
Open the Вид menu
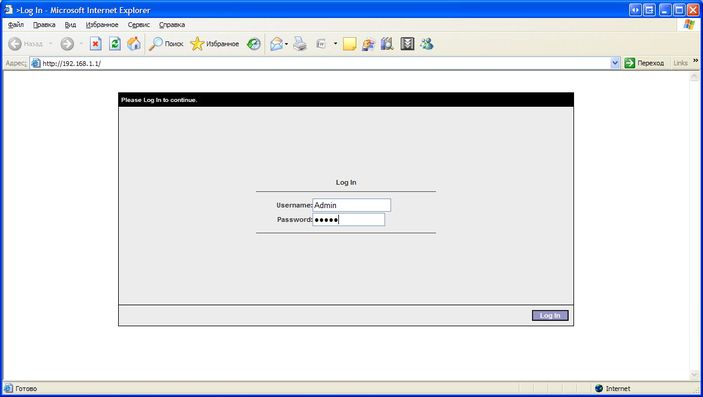pyautogui.click(x=70, y=25)
